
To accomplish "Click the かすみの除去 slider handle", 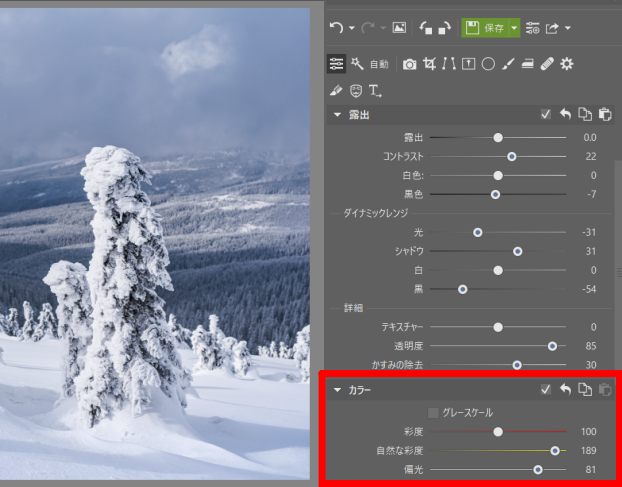I will (x=517, y=365).
